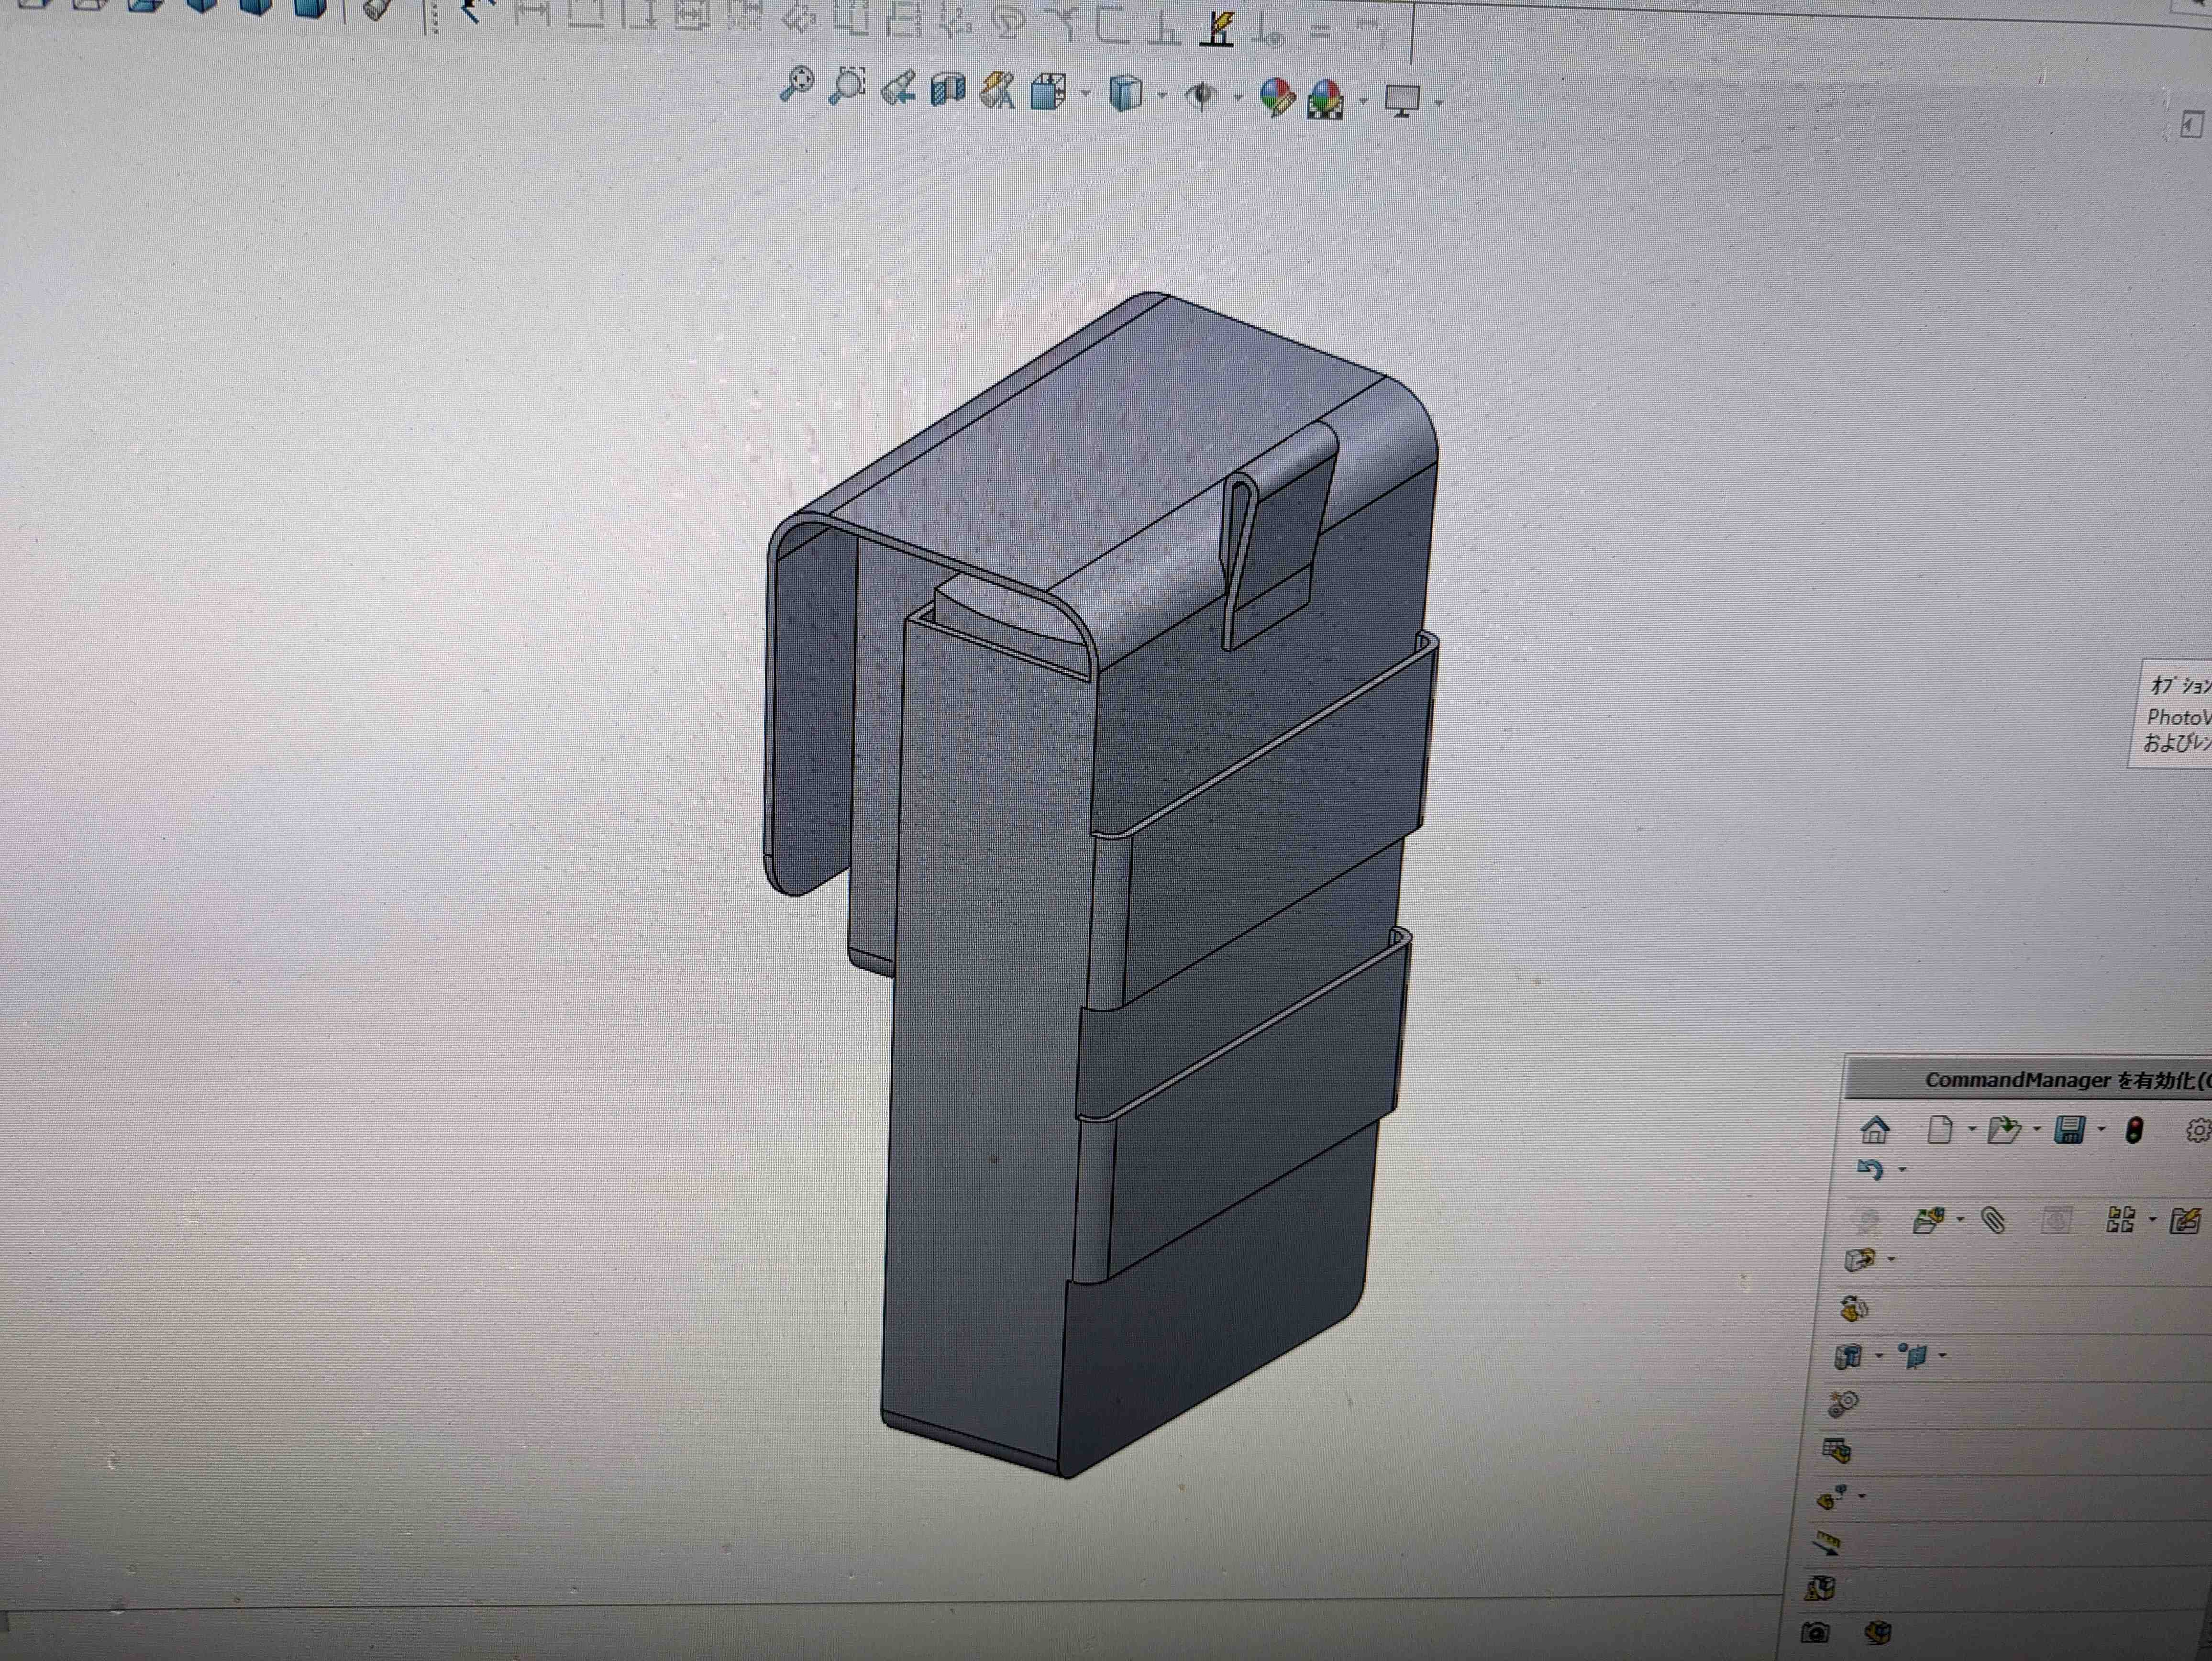Select the Zoom to Area icon
The height and width of the screenshot is (1661, 2212).
point(847,86)
